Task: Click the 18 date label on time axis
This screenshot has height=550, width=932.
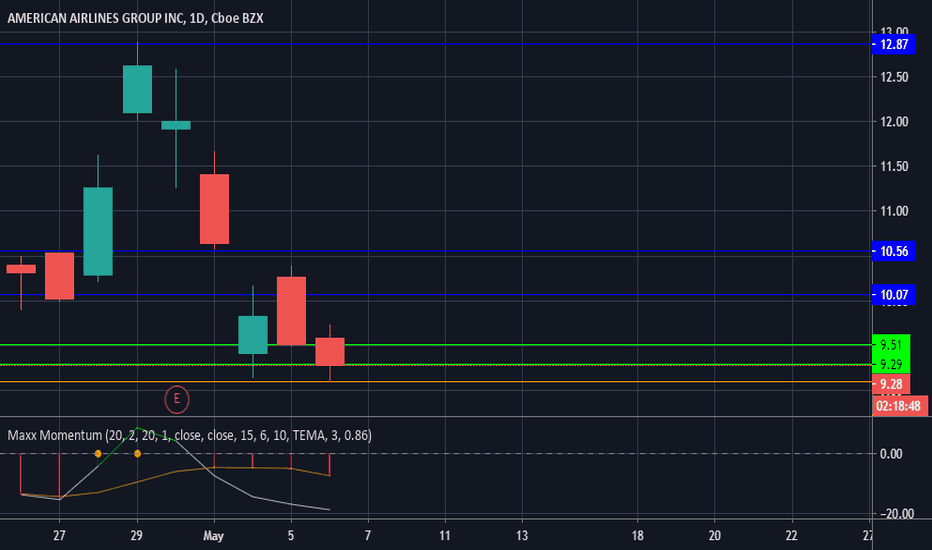Action: tap(637, 535)
